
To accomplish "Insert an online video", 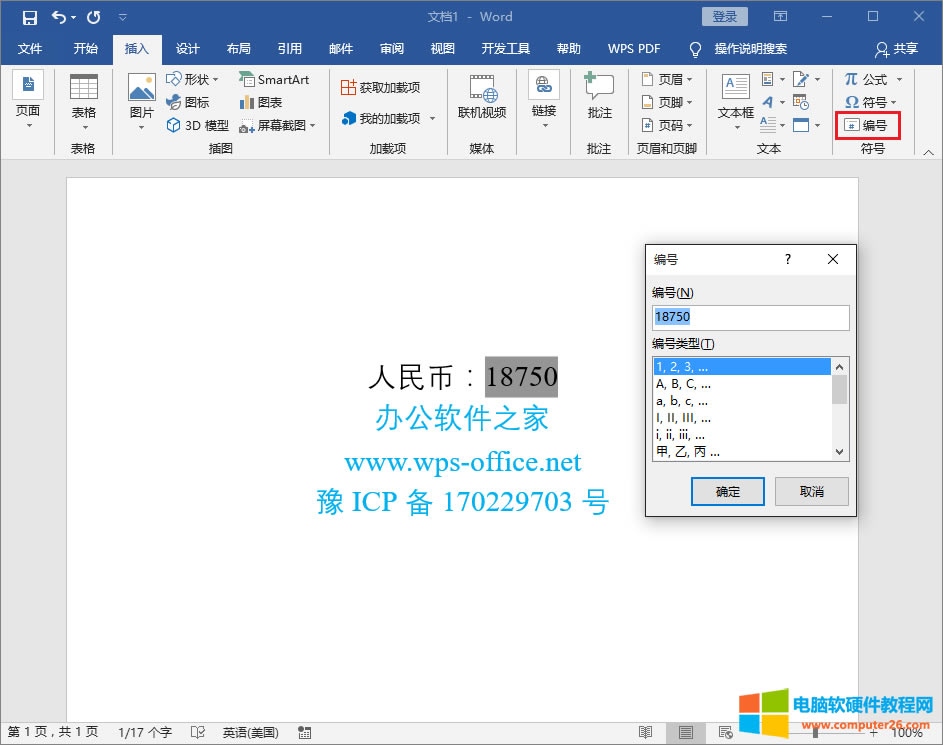I will click(482, 98).
